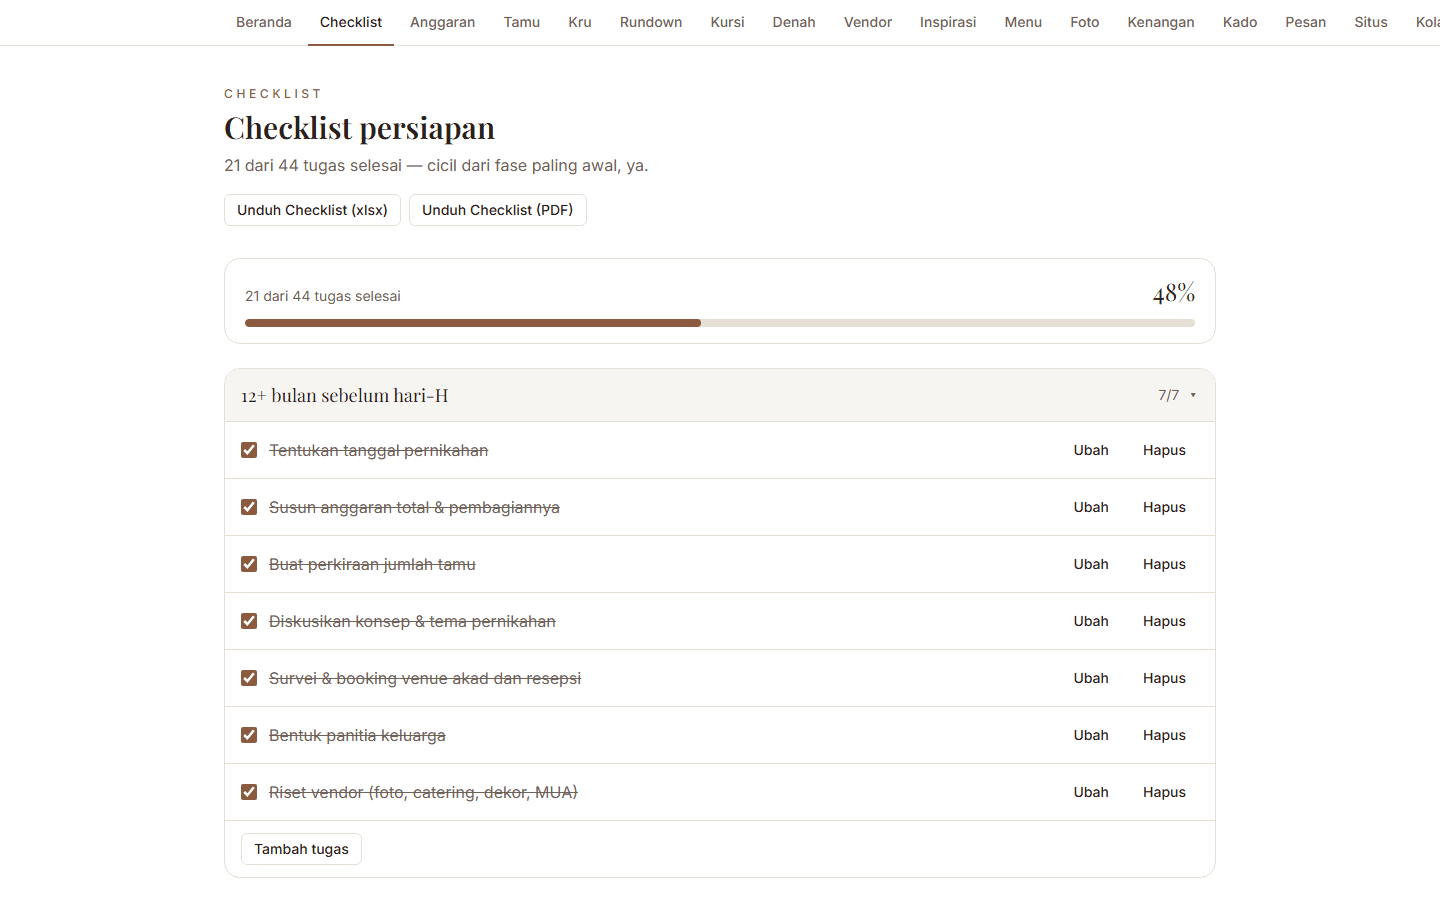
Task: Click the Tambah tugas button
Action: pyautogui.click(x=301, y=849)
